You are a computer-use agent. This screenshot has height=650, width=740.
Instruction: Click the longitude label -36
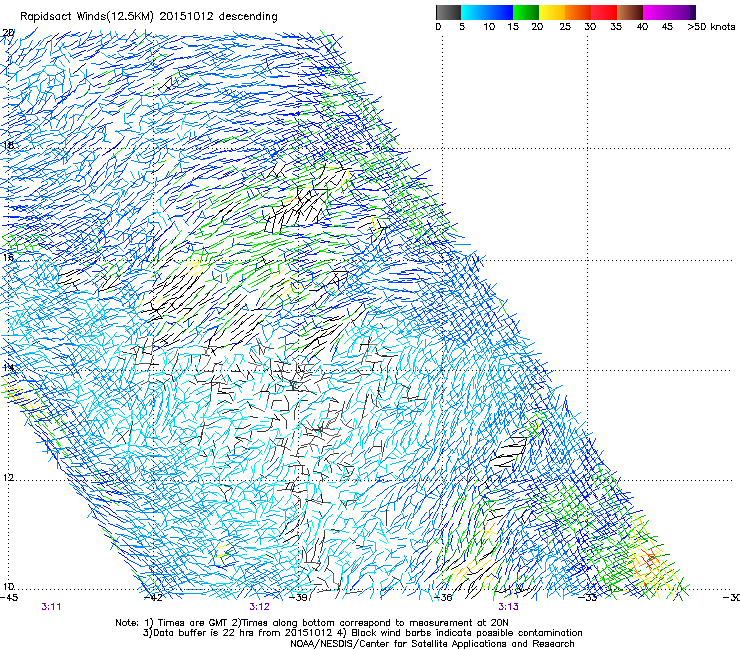point(443,598)
